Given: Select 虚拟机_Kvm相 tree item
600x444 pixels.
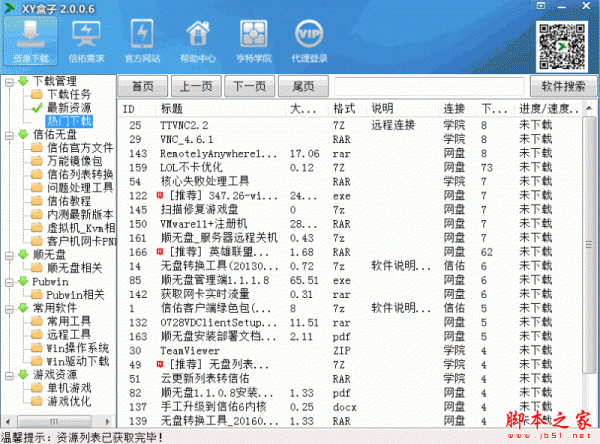Looking at the screenshot, I should pos(81,228).
